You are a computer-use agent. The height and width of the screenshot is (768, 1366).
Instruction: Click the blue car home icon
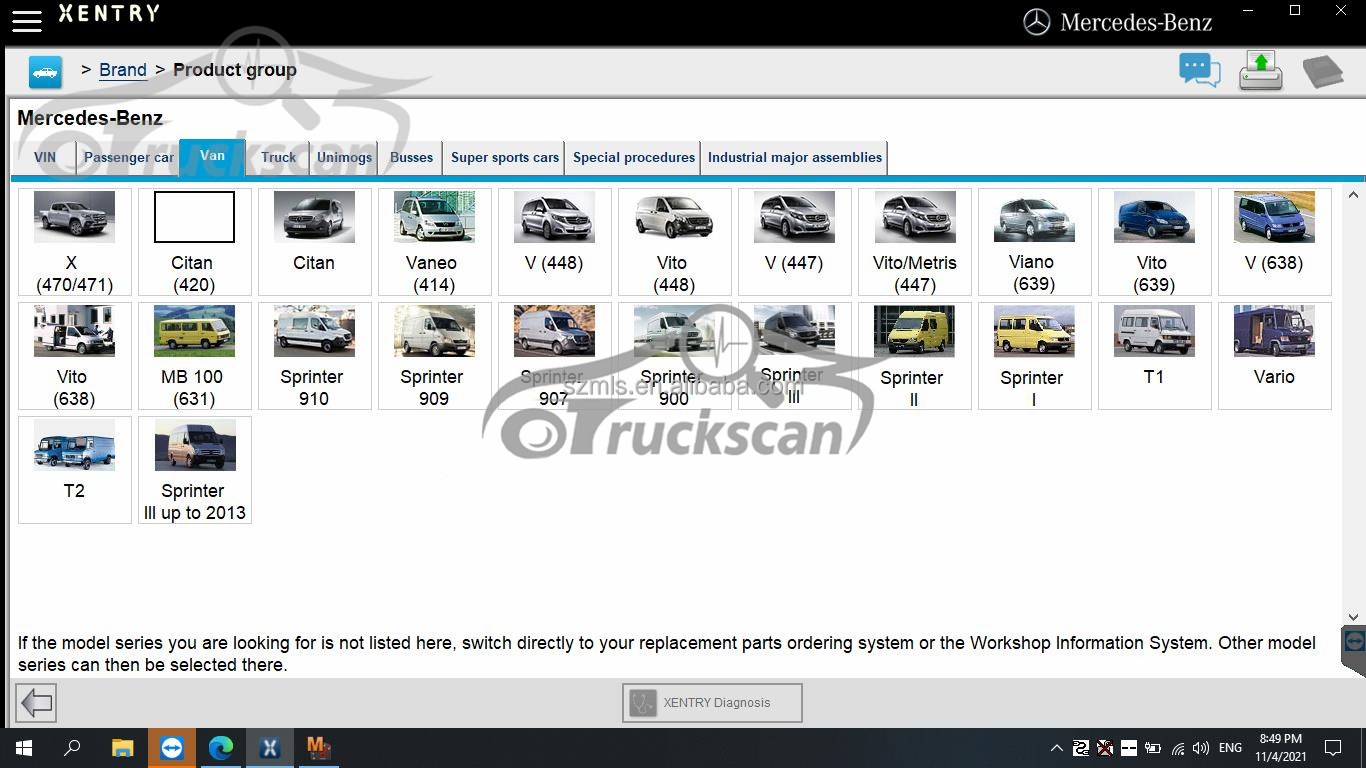(x=45, y=72)
